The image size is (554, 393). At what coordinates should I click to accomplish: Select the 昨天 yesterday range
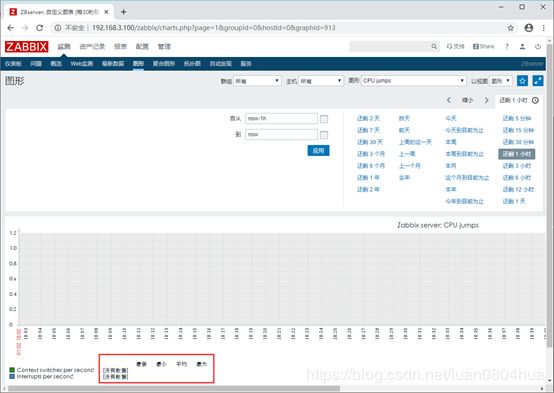pos(404,118)
